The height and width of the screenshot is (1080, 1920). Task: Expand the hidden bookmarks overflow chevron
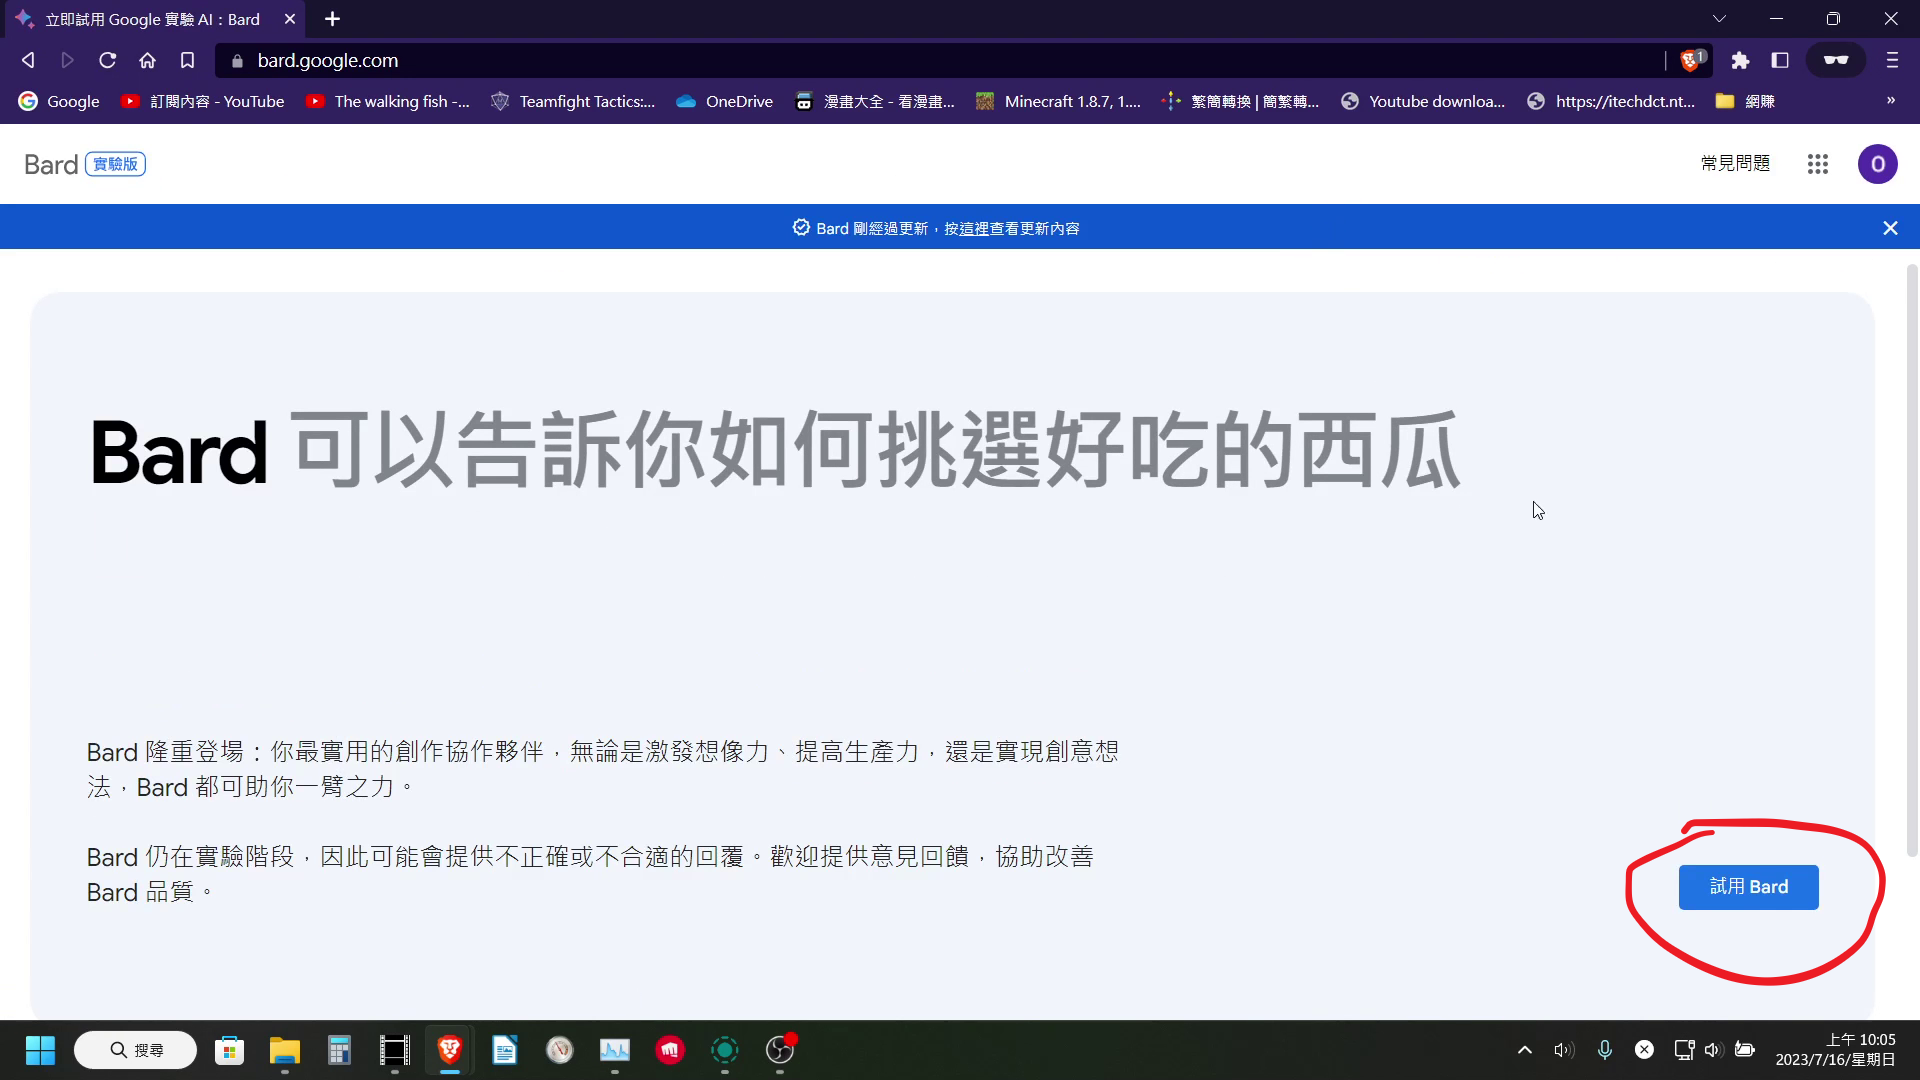[x=1890, y=101]
